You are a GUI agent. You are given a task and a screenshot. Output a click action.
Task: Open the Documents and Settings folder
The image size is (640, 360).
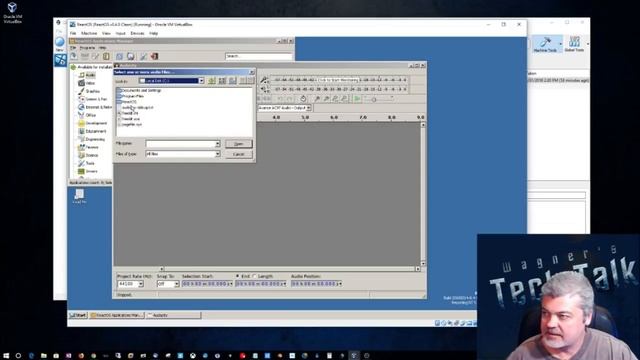pyautogui.click(x=139, y=90)
